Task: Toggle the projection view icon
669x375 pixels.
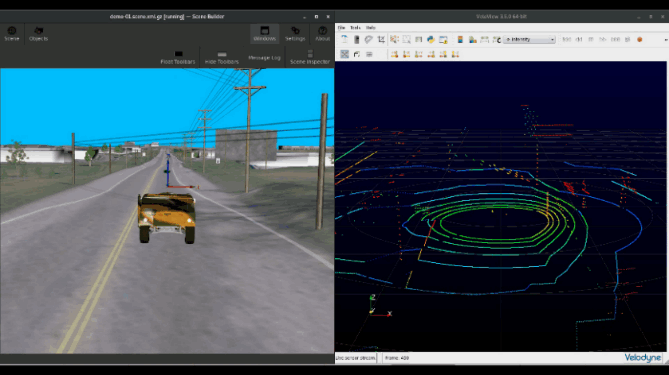Action: point(357,54)
